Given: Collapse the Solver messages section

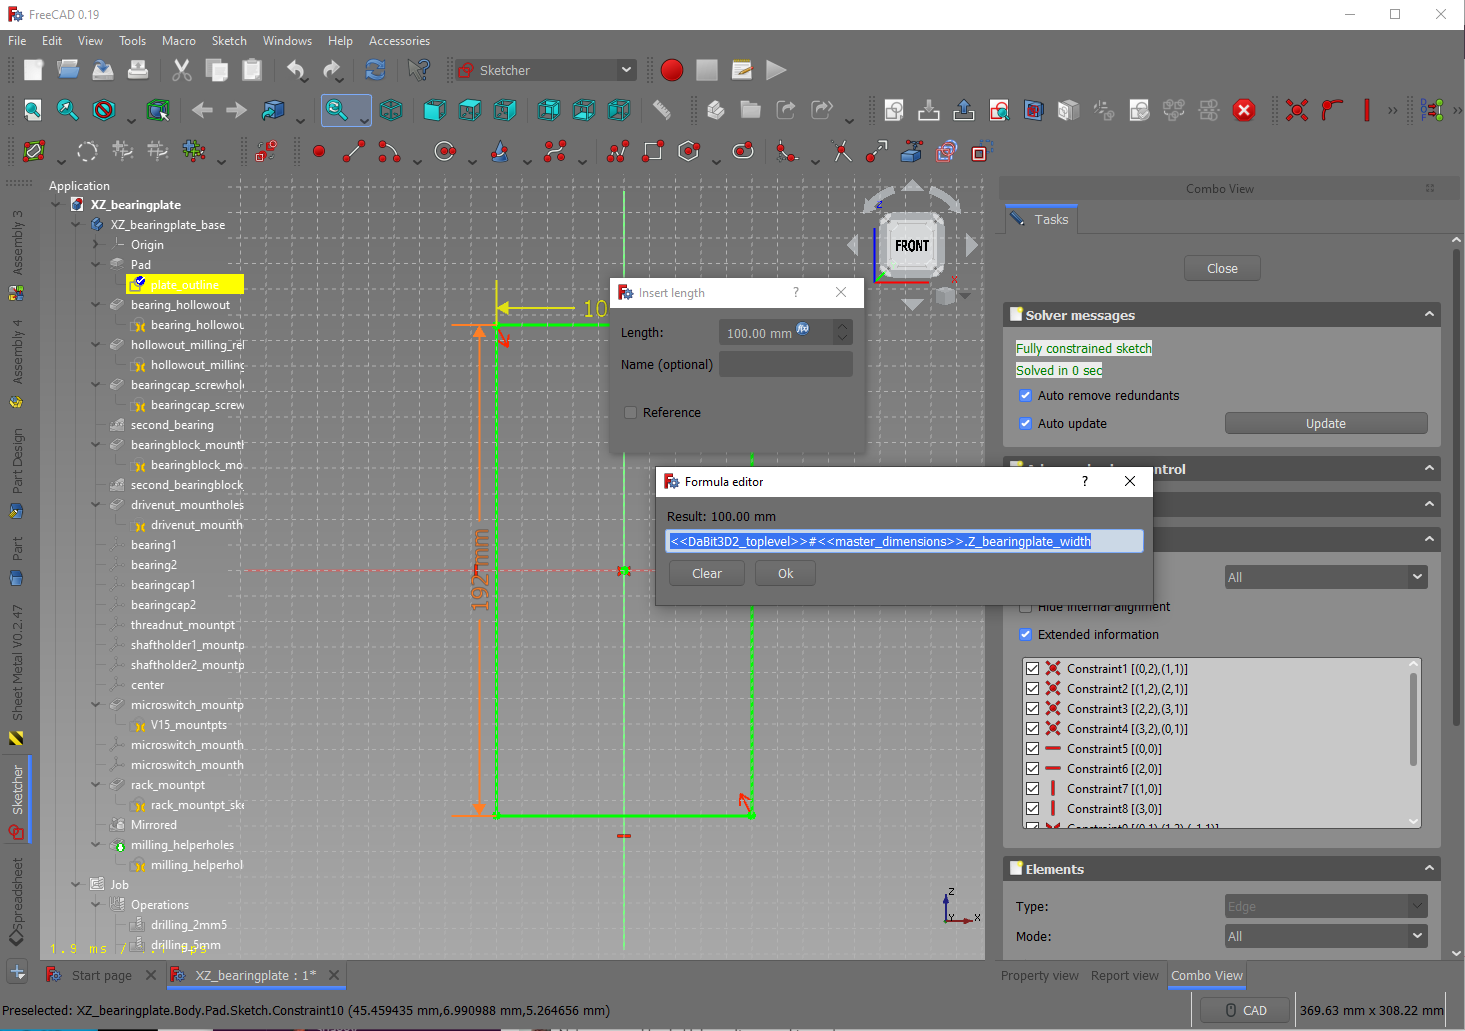Looking at the screenshot, I should pos(1429,315).
